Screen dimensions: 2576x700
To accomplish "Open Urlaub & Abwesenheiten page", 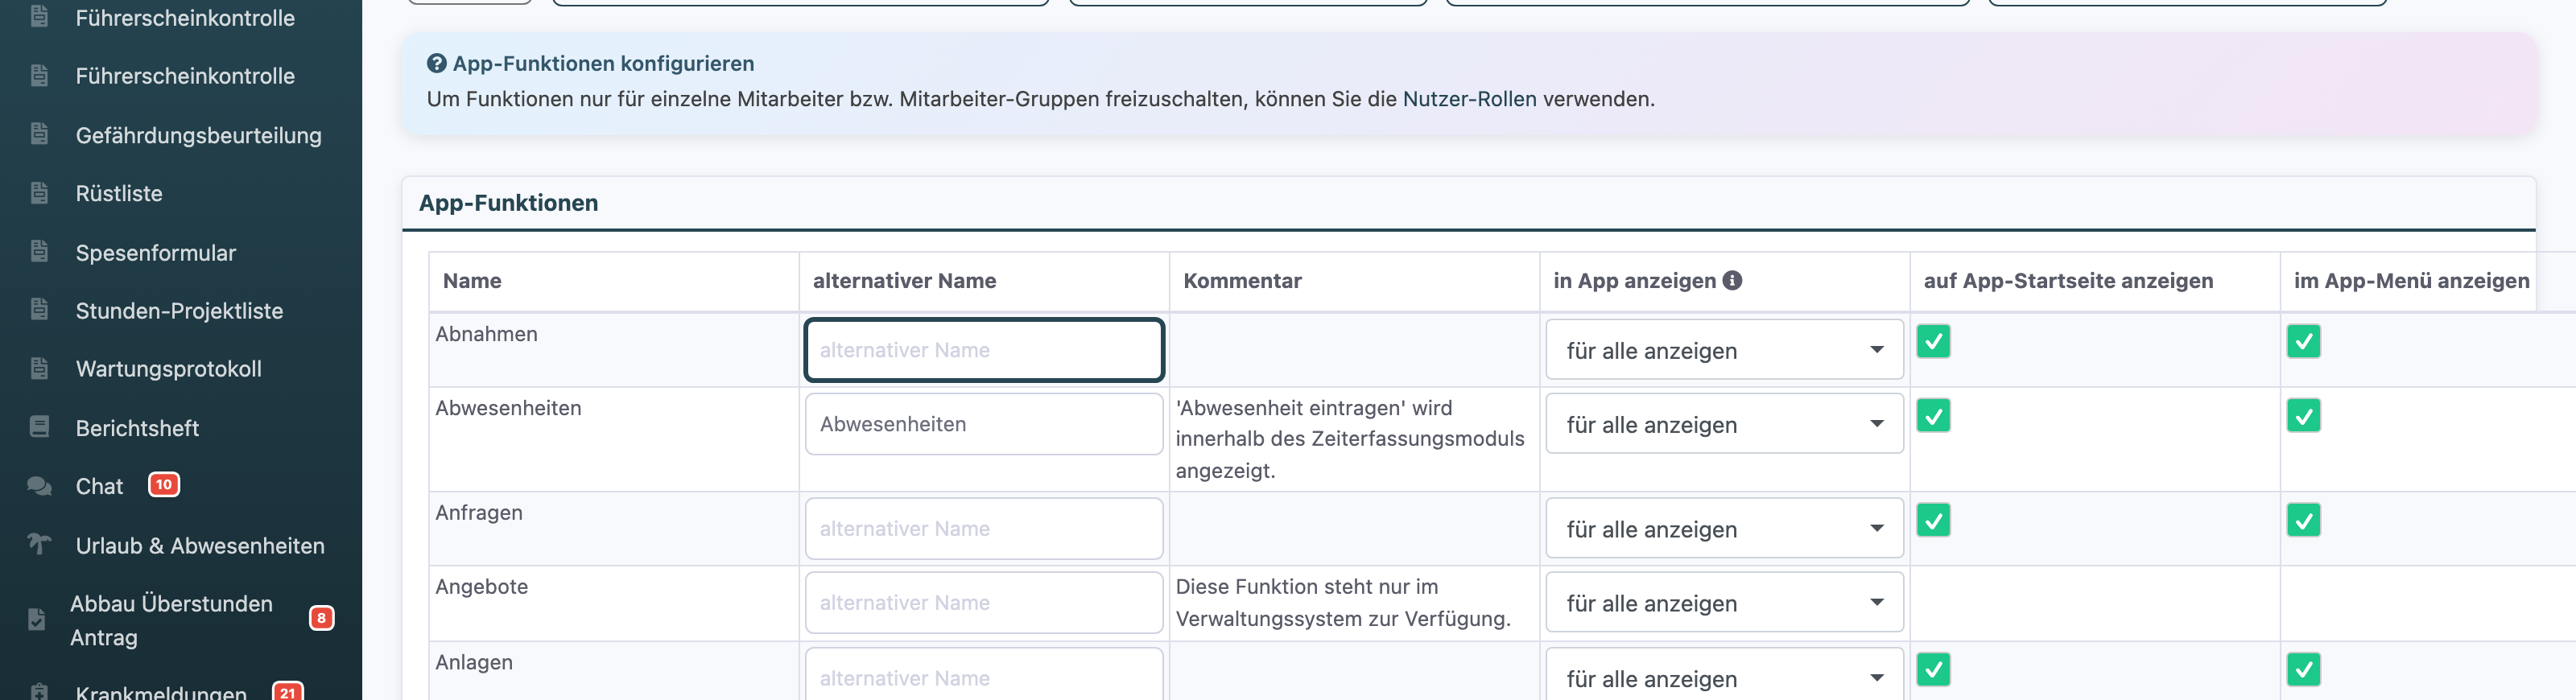I will [x=200, y=545].
